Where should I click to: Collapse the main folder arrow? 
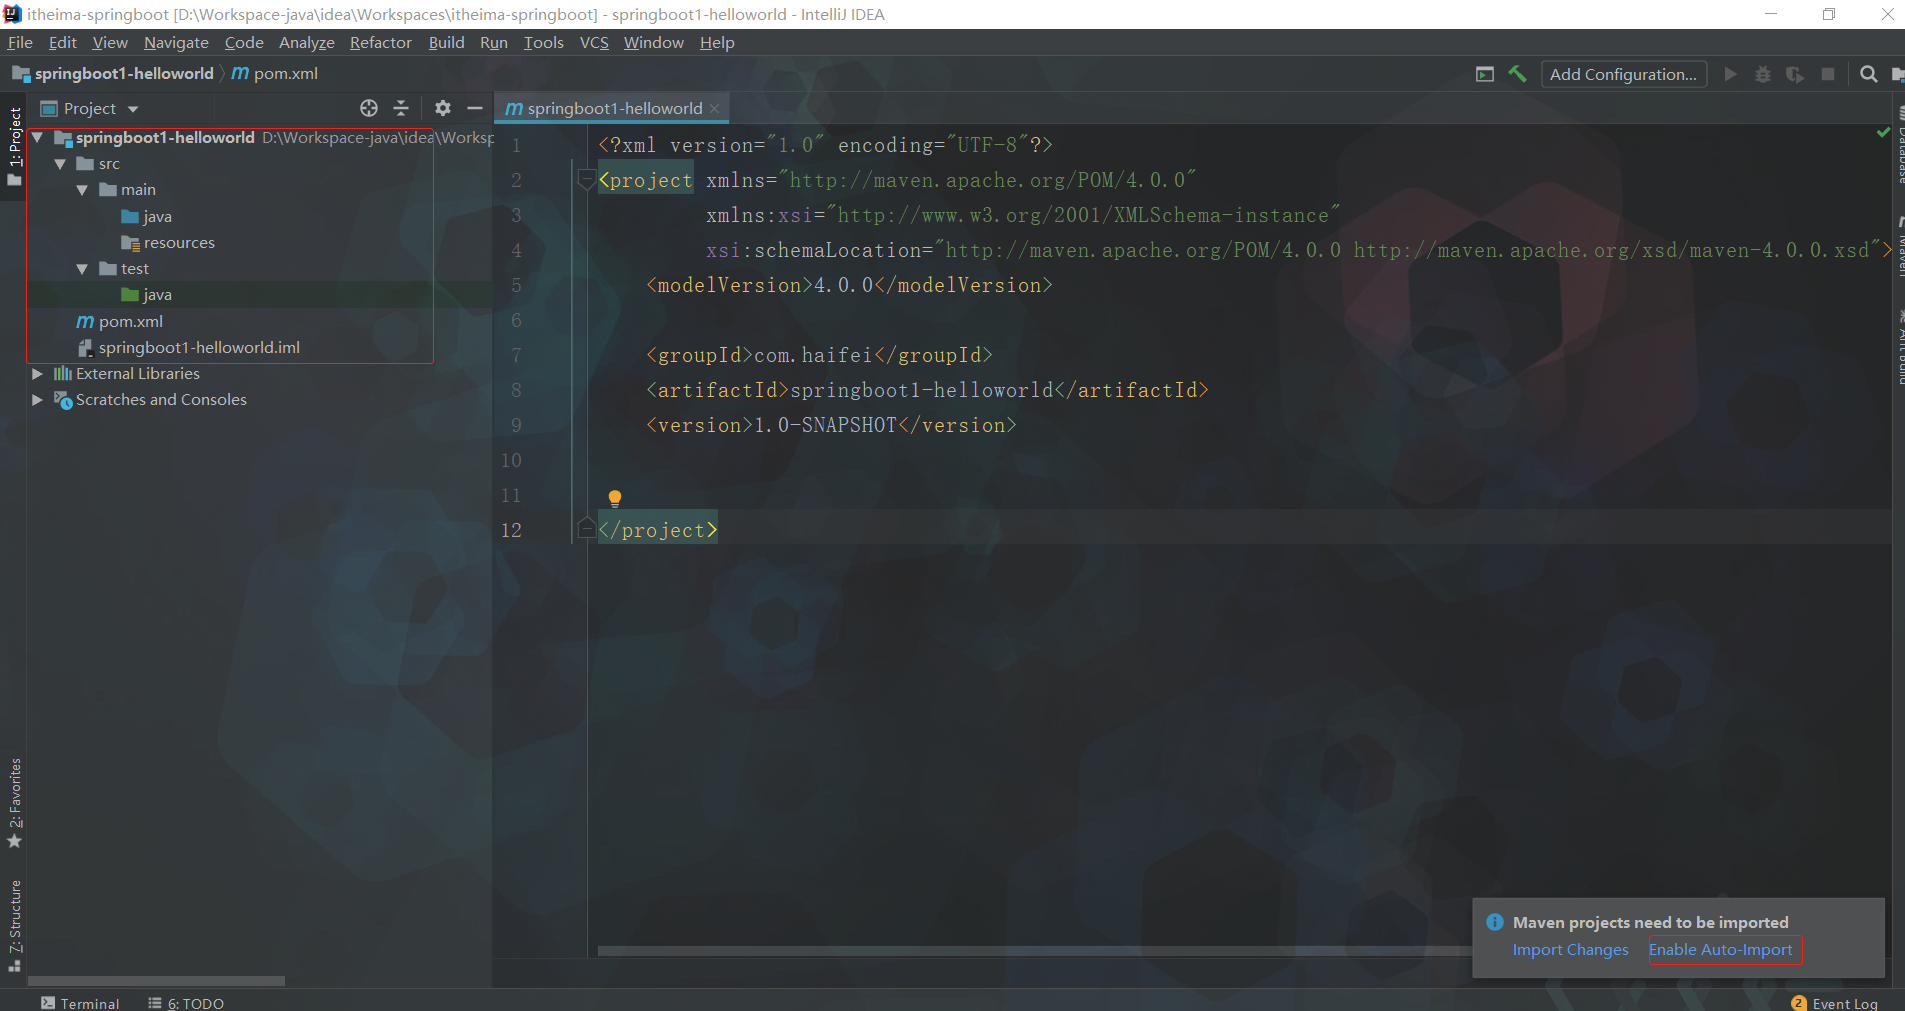[x=82, y=190]
